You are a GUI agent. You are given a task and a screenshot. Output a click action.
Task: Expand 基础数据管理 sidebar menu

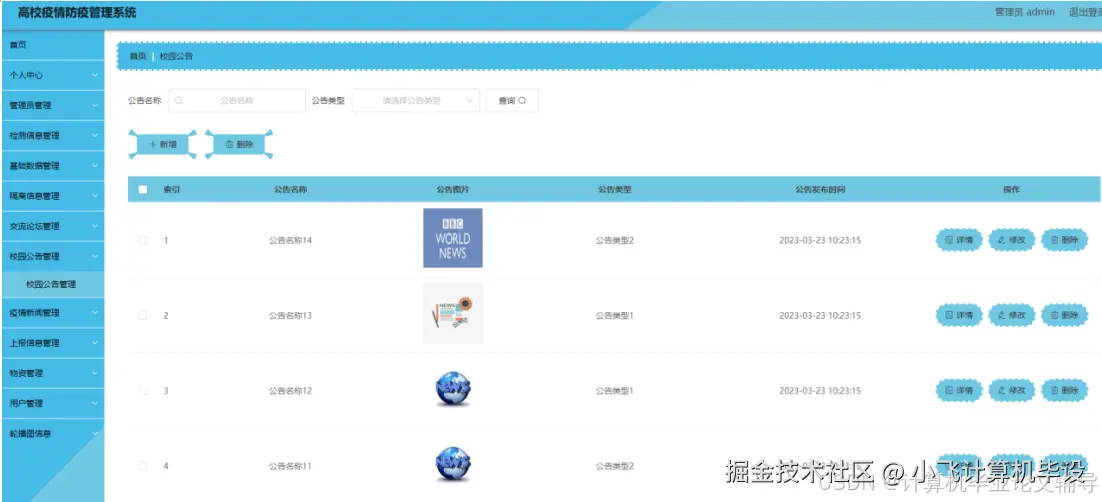click(x=53, y=166)
